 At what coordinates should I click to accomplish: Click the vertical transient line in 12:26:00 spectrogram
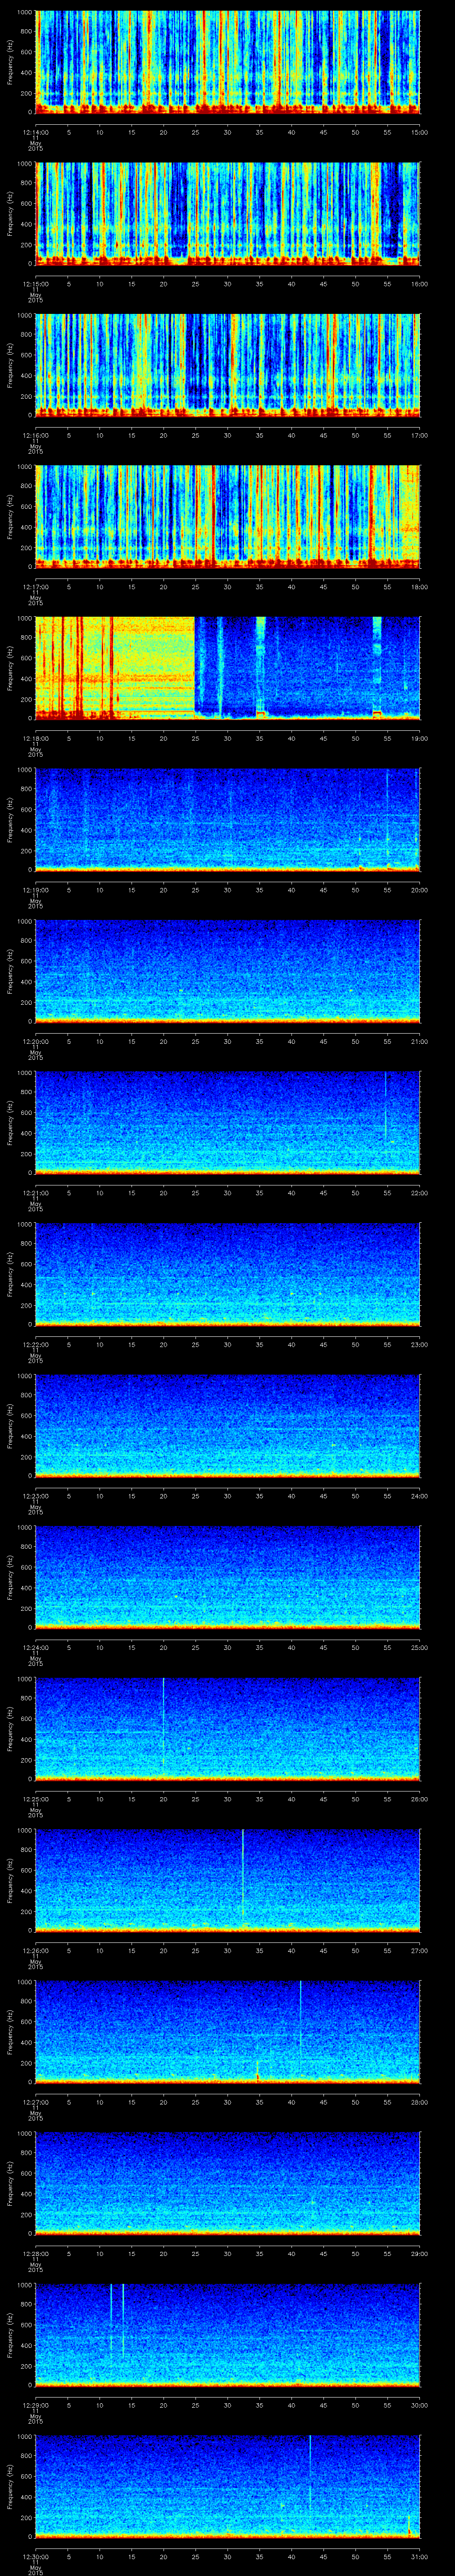point(243,1873)
